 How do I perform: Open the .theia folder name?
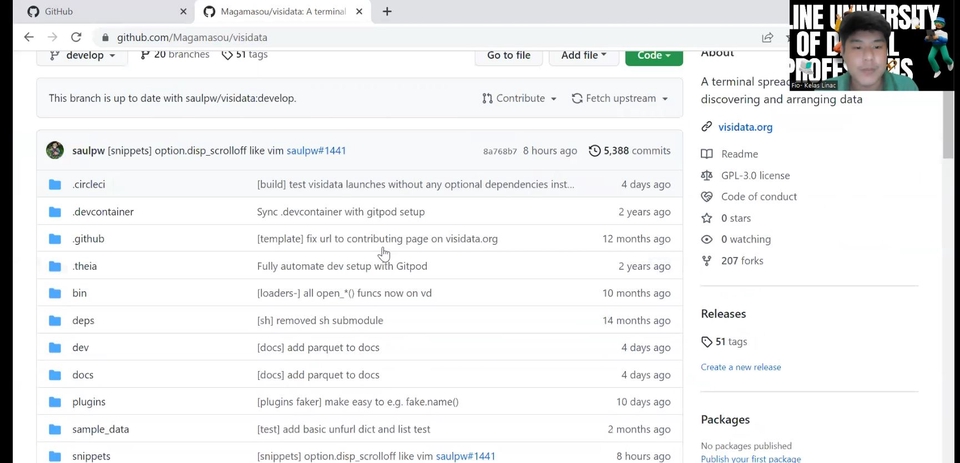pos(84,266)
